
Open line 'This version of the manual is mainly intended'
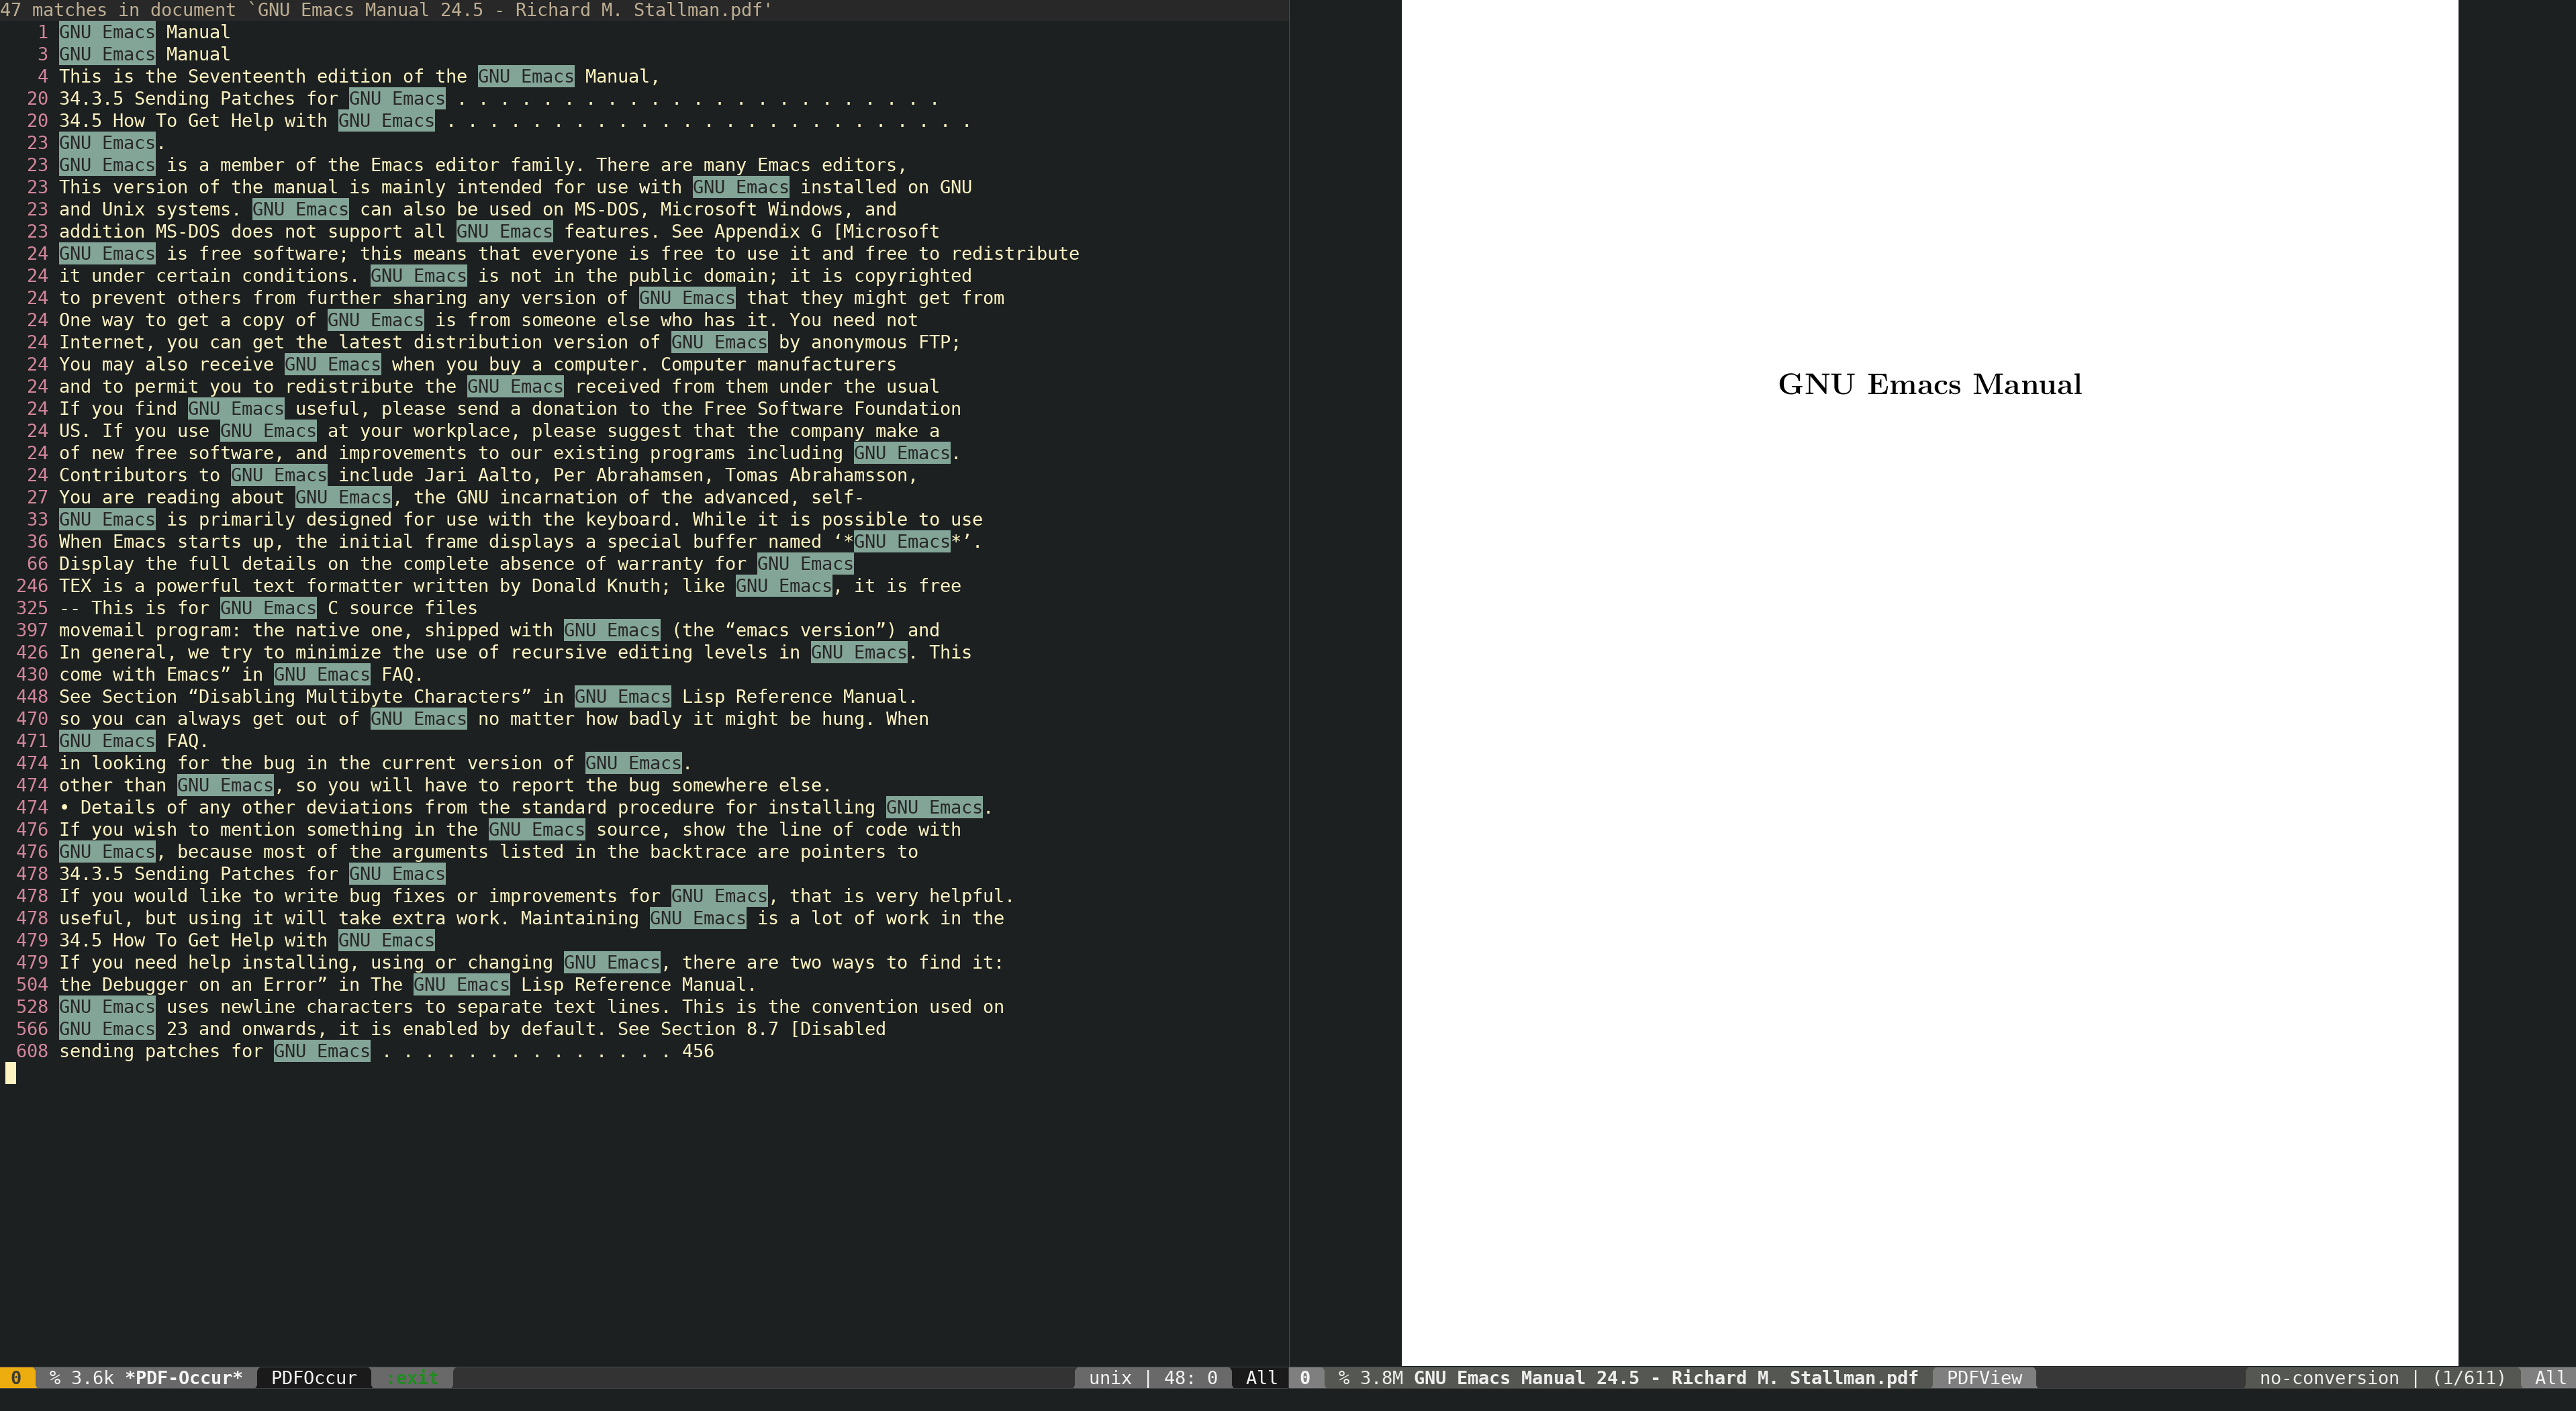coord(515,187)
